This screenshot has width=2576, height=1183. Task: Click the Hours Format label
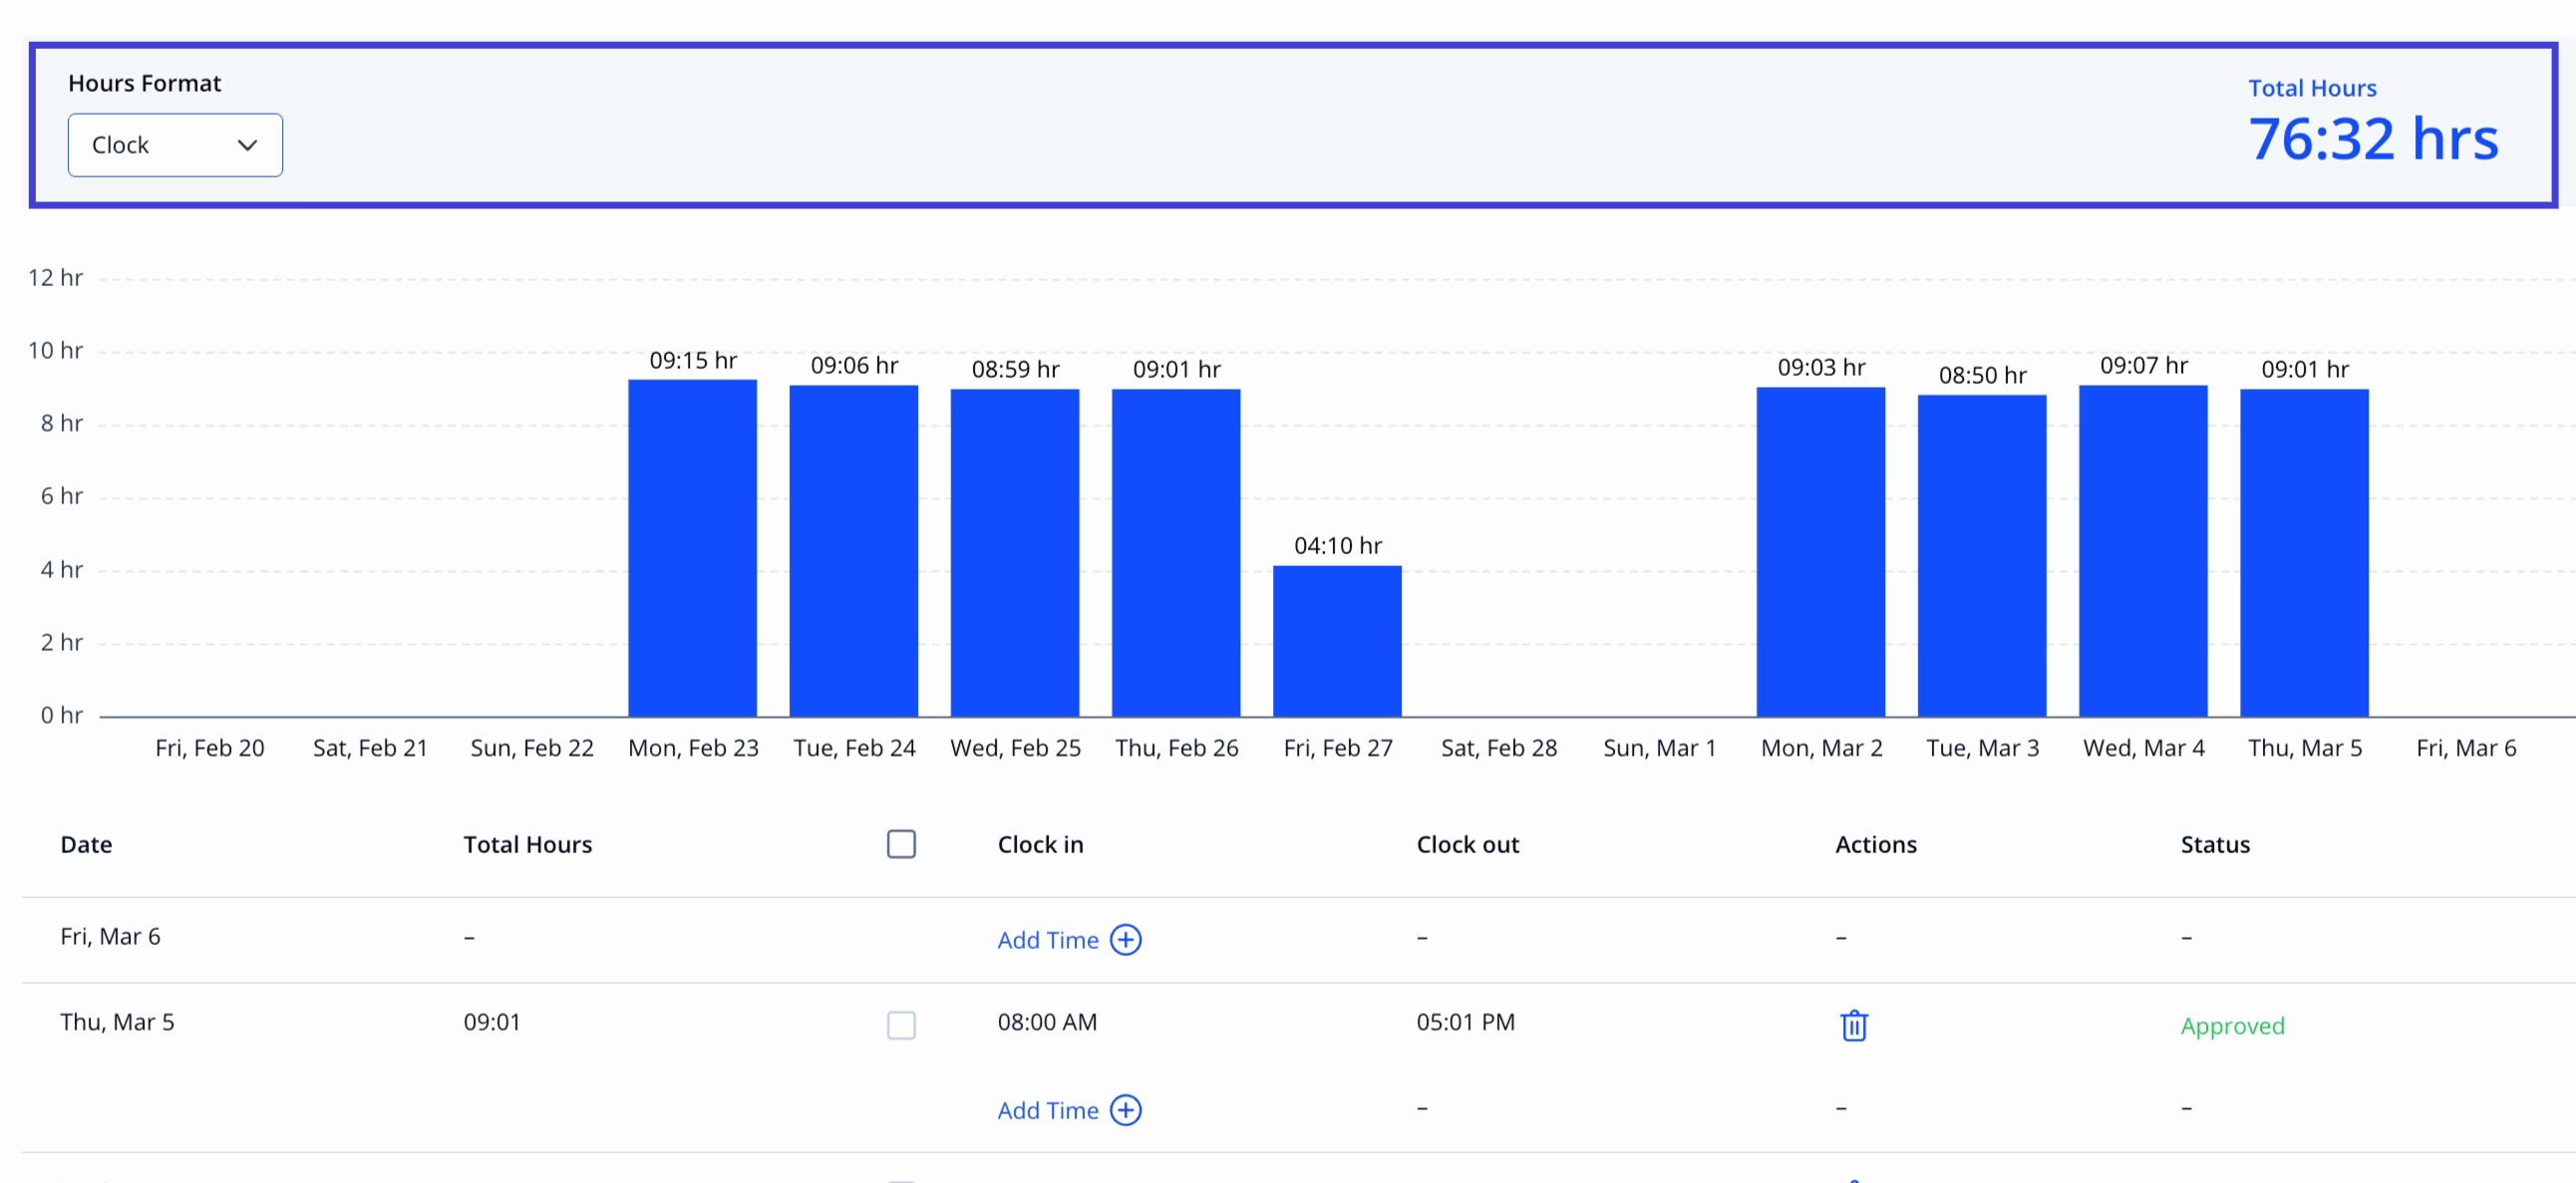[145, 83]
